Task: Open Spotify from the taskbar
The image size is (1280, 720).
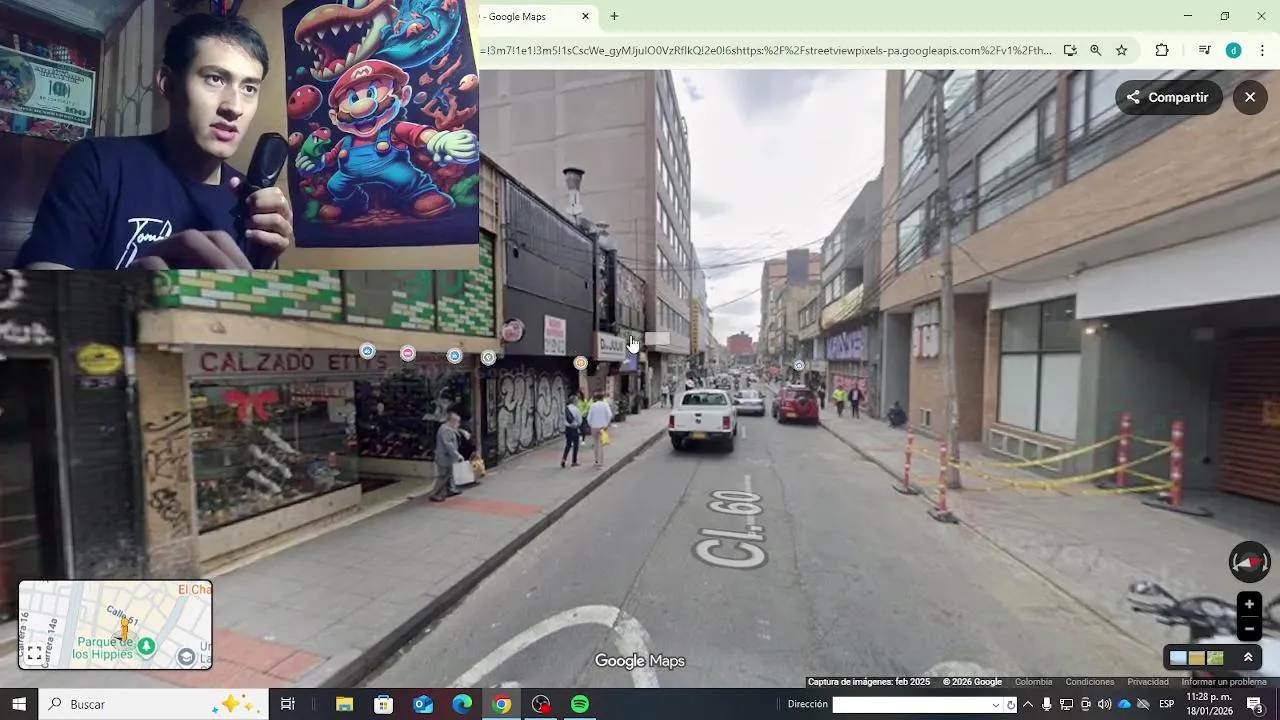Action: point(580,704)
